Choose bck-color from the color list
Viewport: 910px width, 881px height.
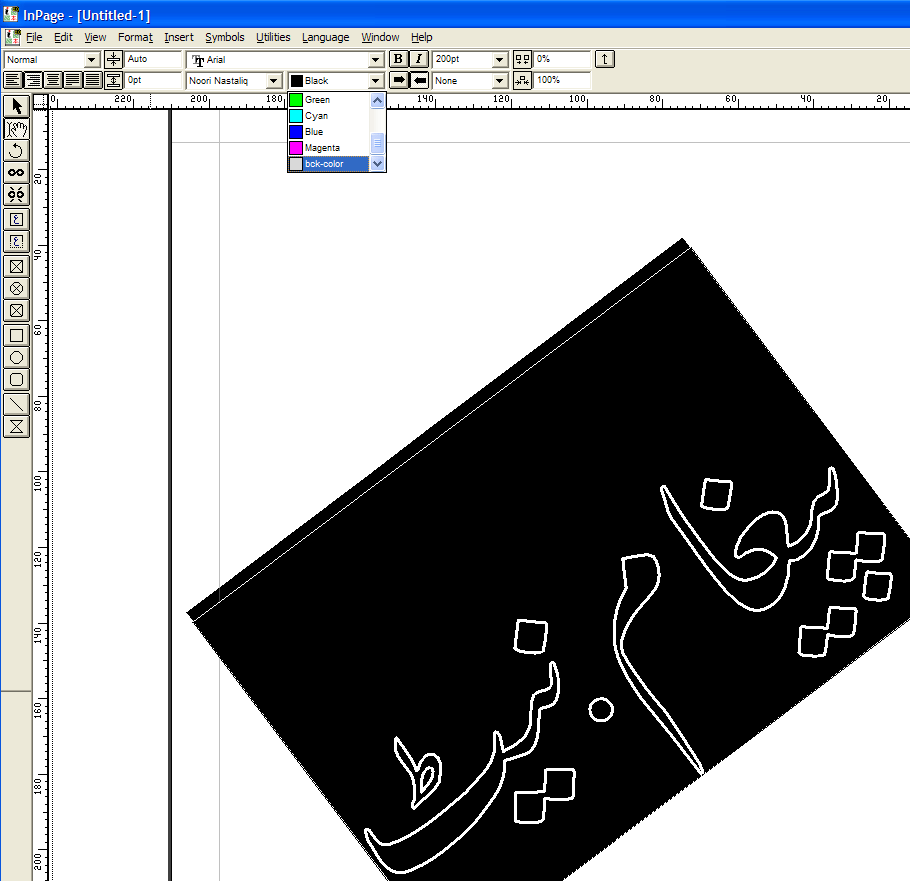(x=324, y=164)
